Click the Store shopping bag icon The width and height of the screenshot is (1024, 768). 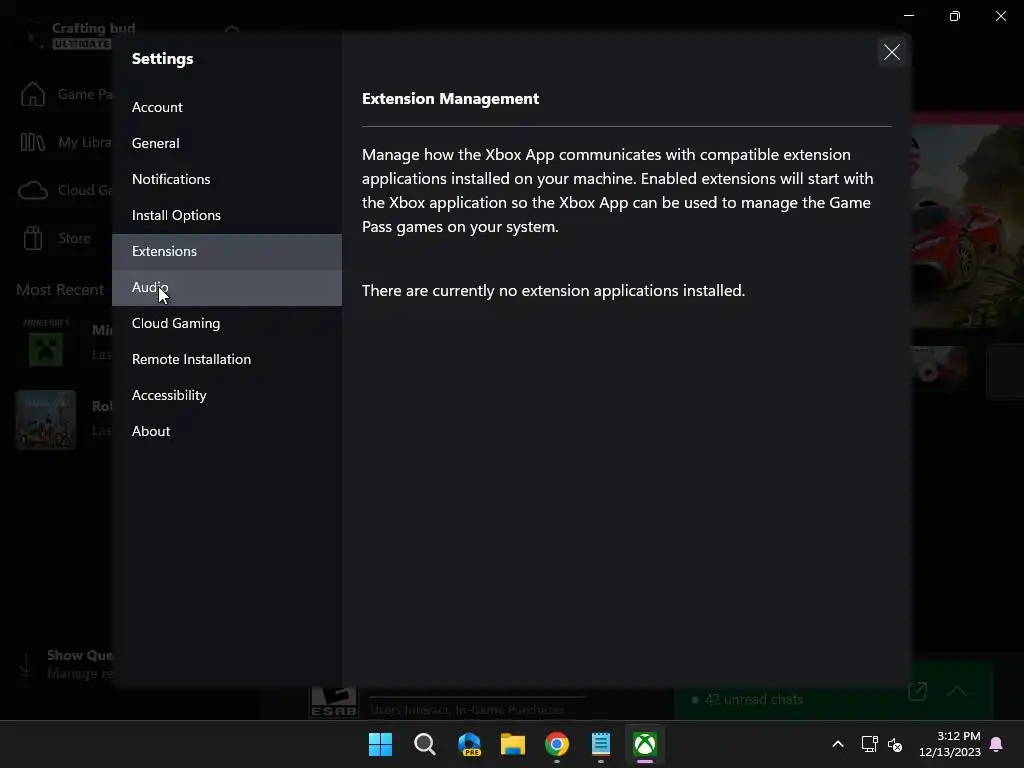click(33, 238)
